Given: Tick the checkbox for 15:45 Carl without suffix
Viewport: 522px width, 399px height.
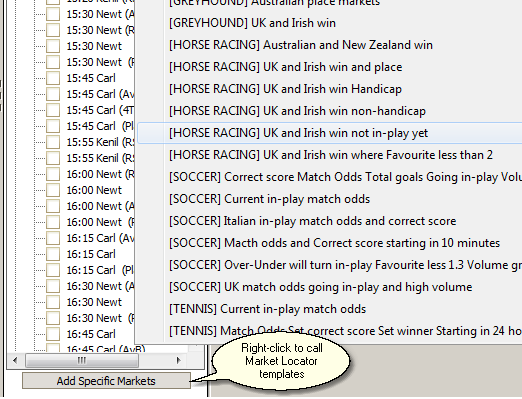Looking at the screenshot, I should [53, 78].
